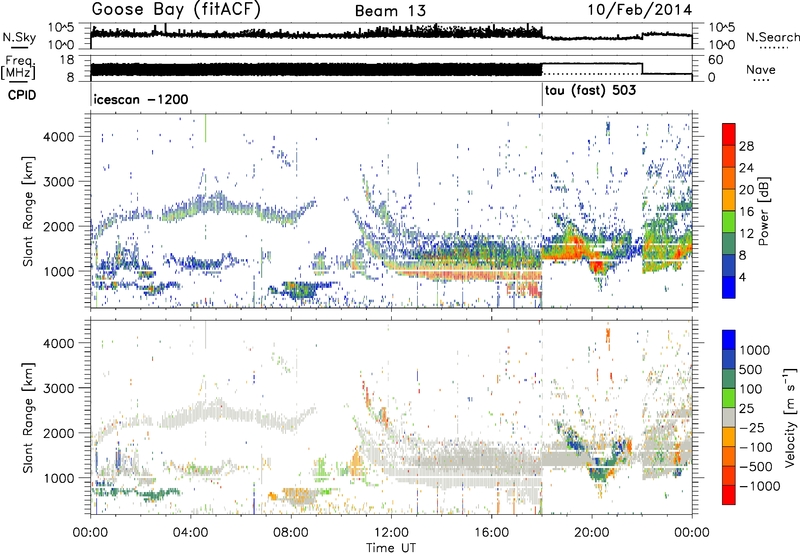Click the "12:00" time tick label
Image resolution: width=800 pixels, height=554 pixels.
click(391, 533)
